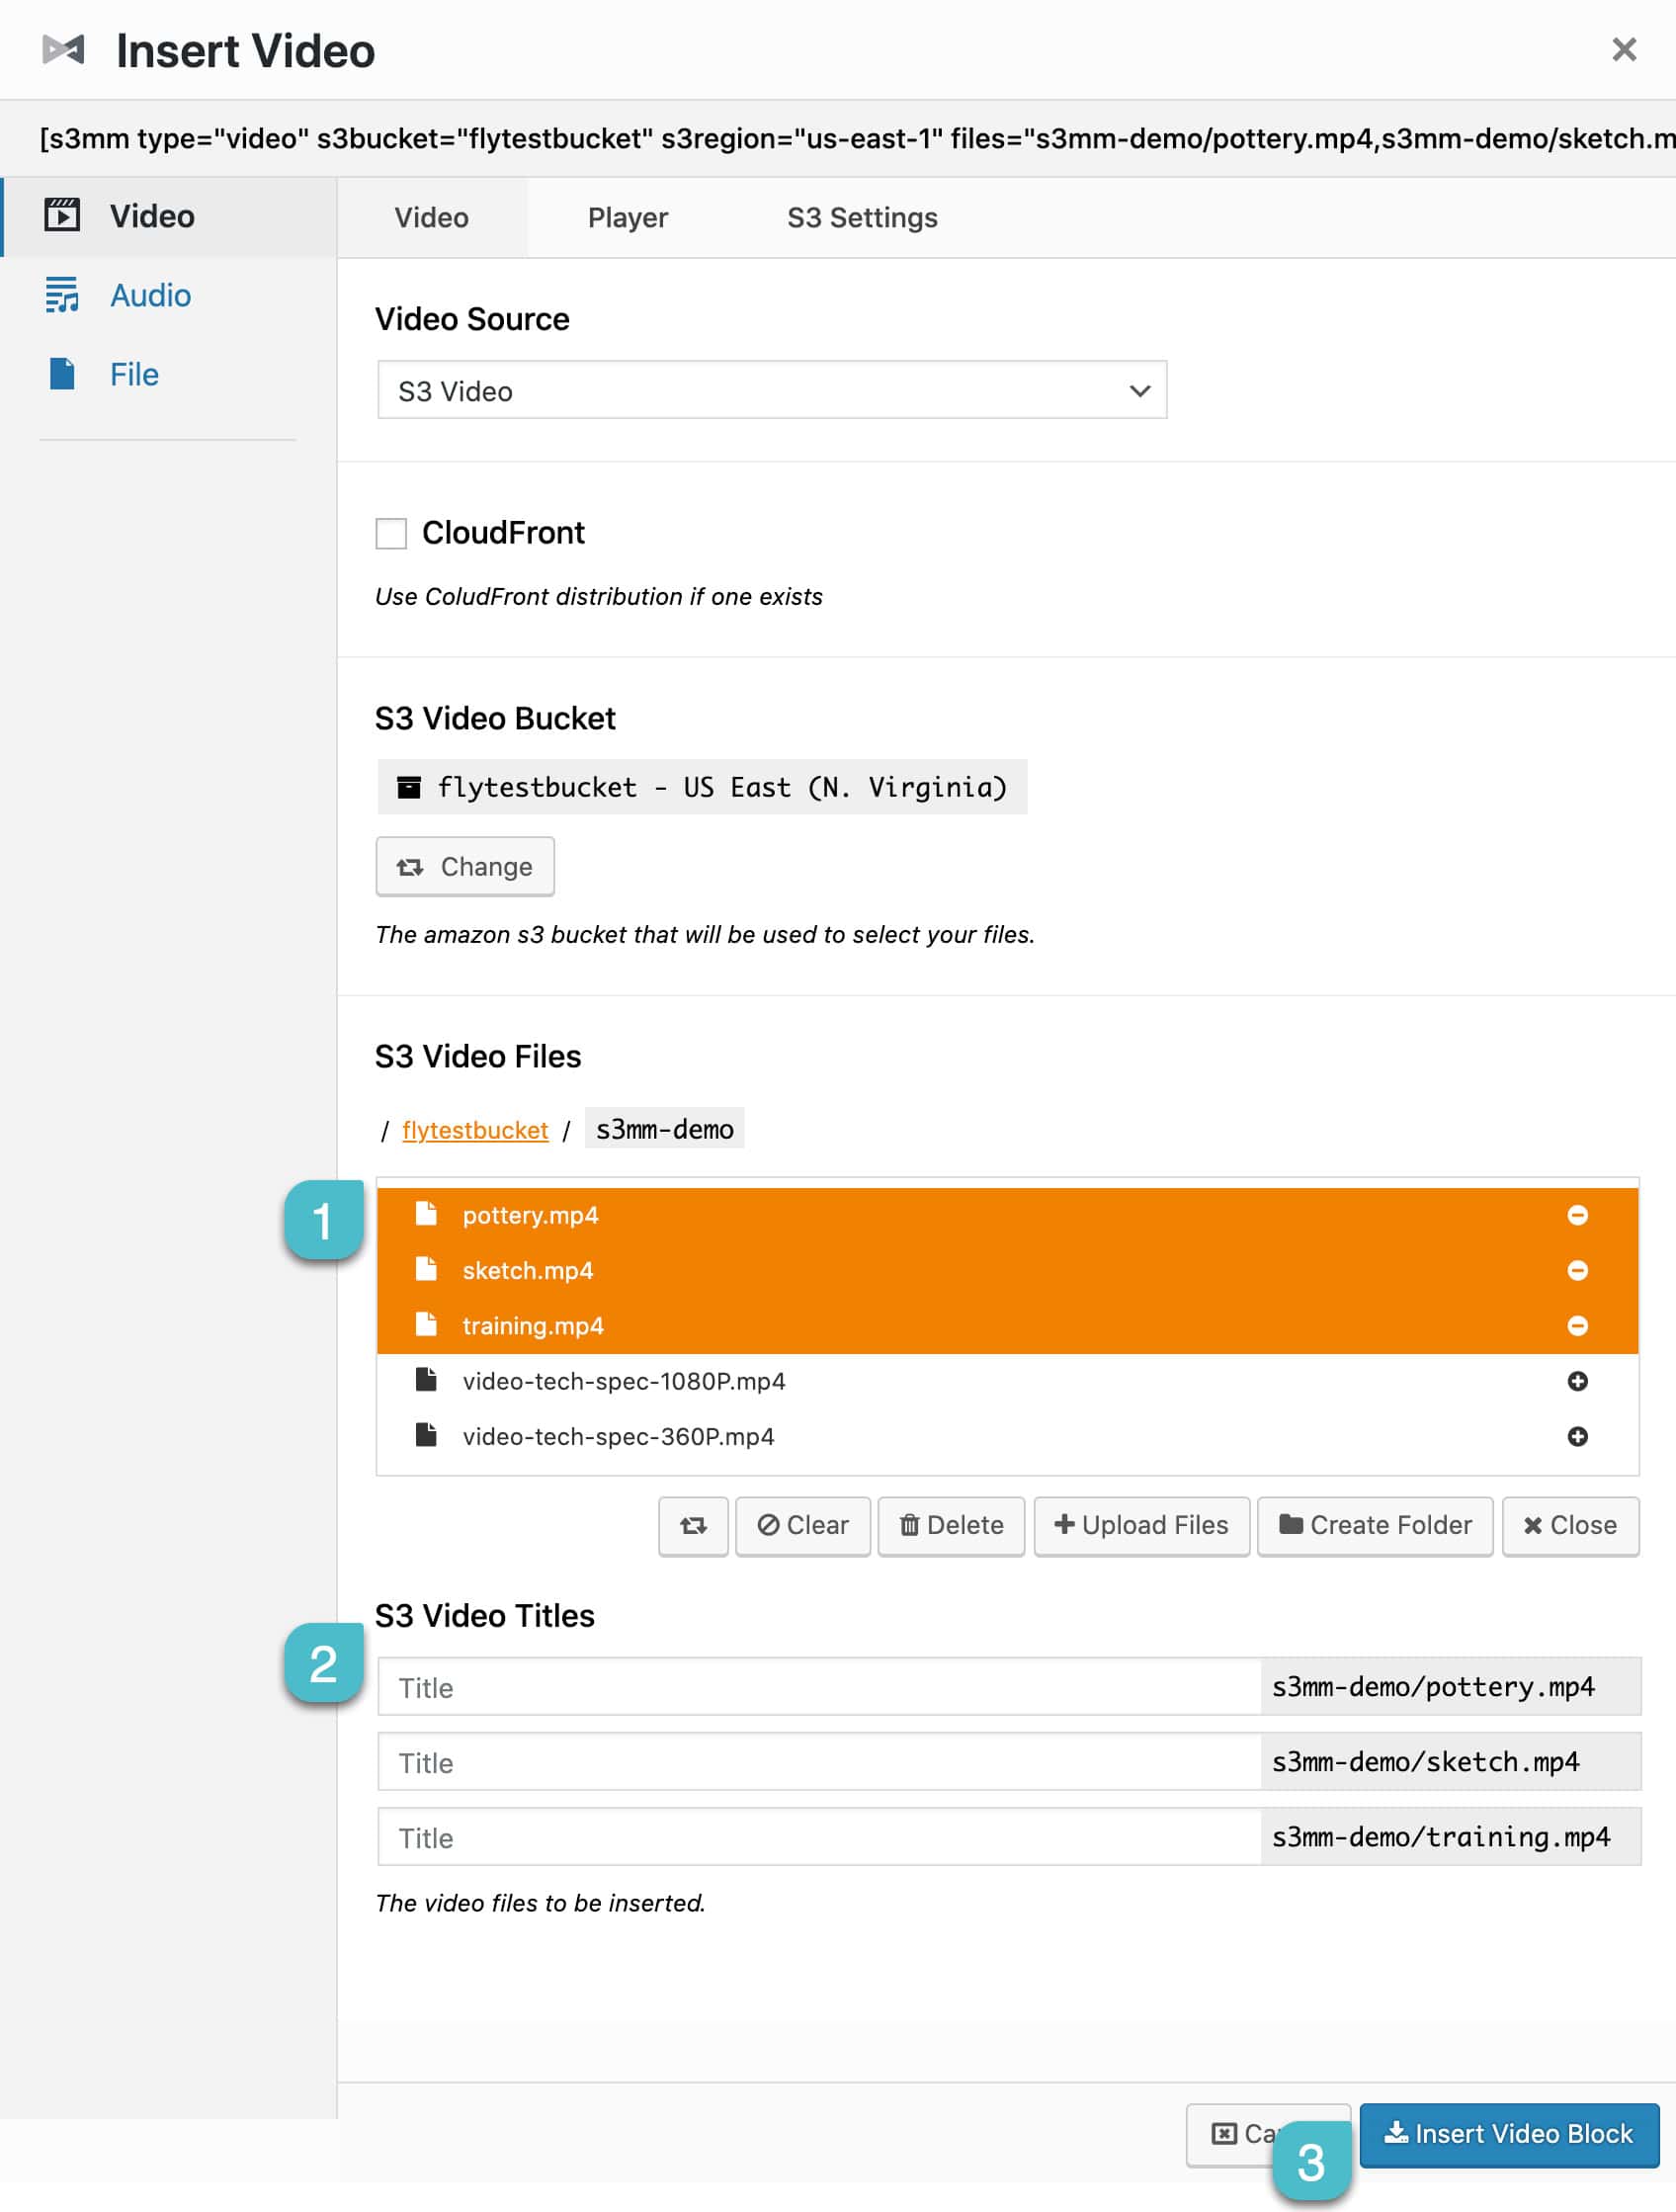Click Title field for pottery.mp4
The height and width of the screenshot is (2212, 1676).
(x=819, y=1687)
